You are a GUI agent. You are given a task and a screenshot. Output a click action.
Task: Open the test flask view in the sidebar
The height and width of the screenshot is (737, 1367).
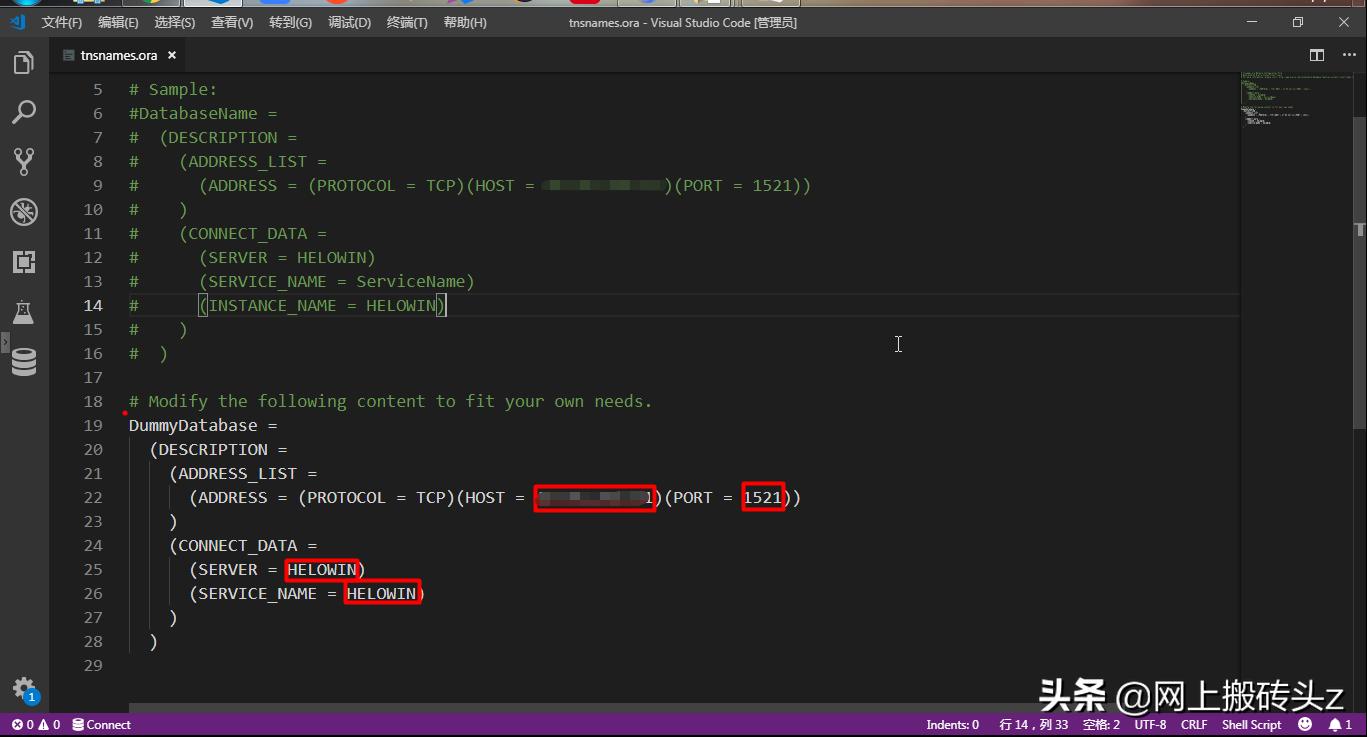click(25, 312)
